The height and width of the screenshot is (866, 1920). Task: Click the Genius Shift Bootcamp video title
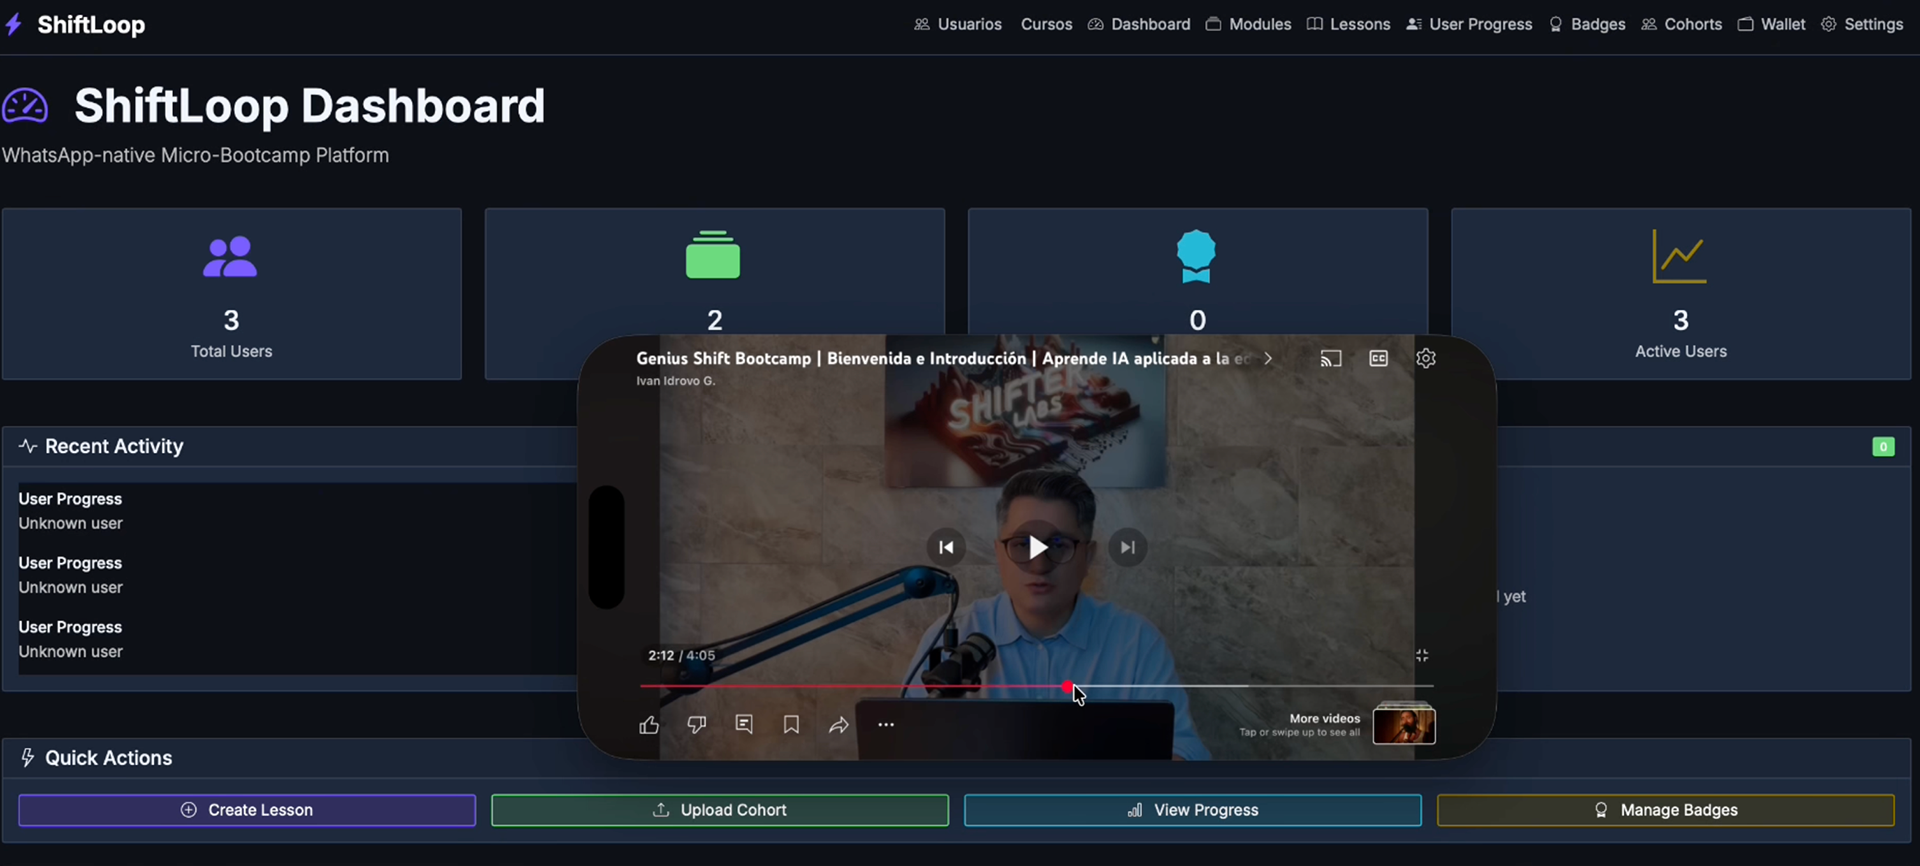pos(943,358)
